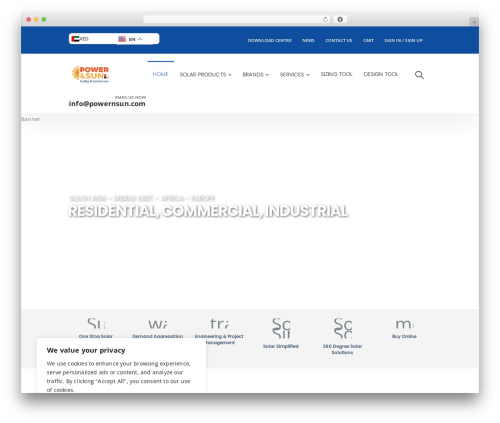
Task: Click the Email Us Now label
Action: coord(130,97)
